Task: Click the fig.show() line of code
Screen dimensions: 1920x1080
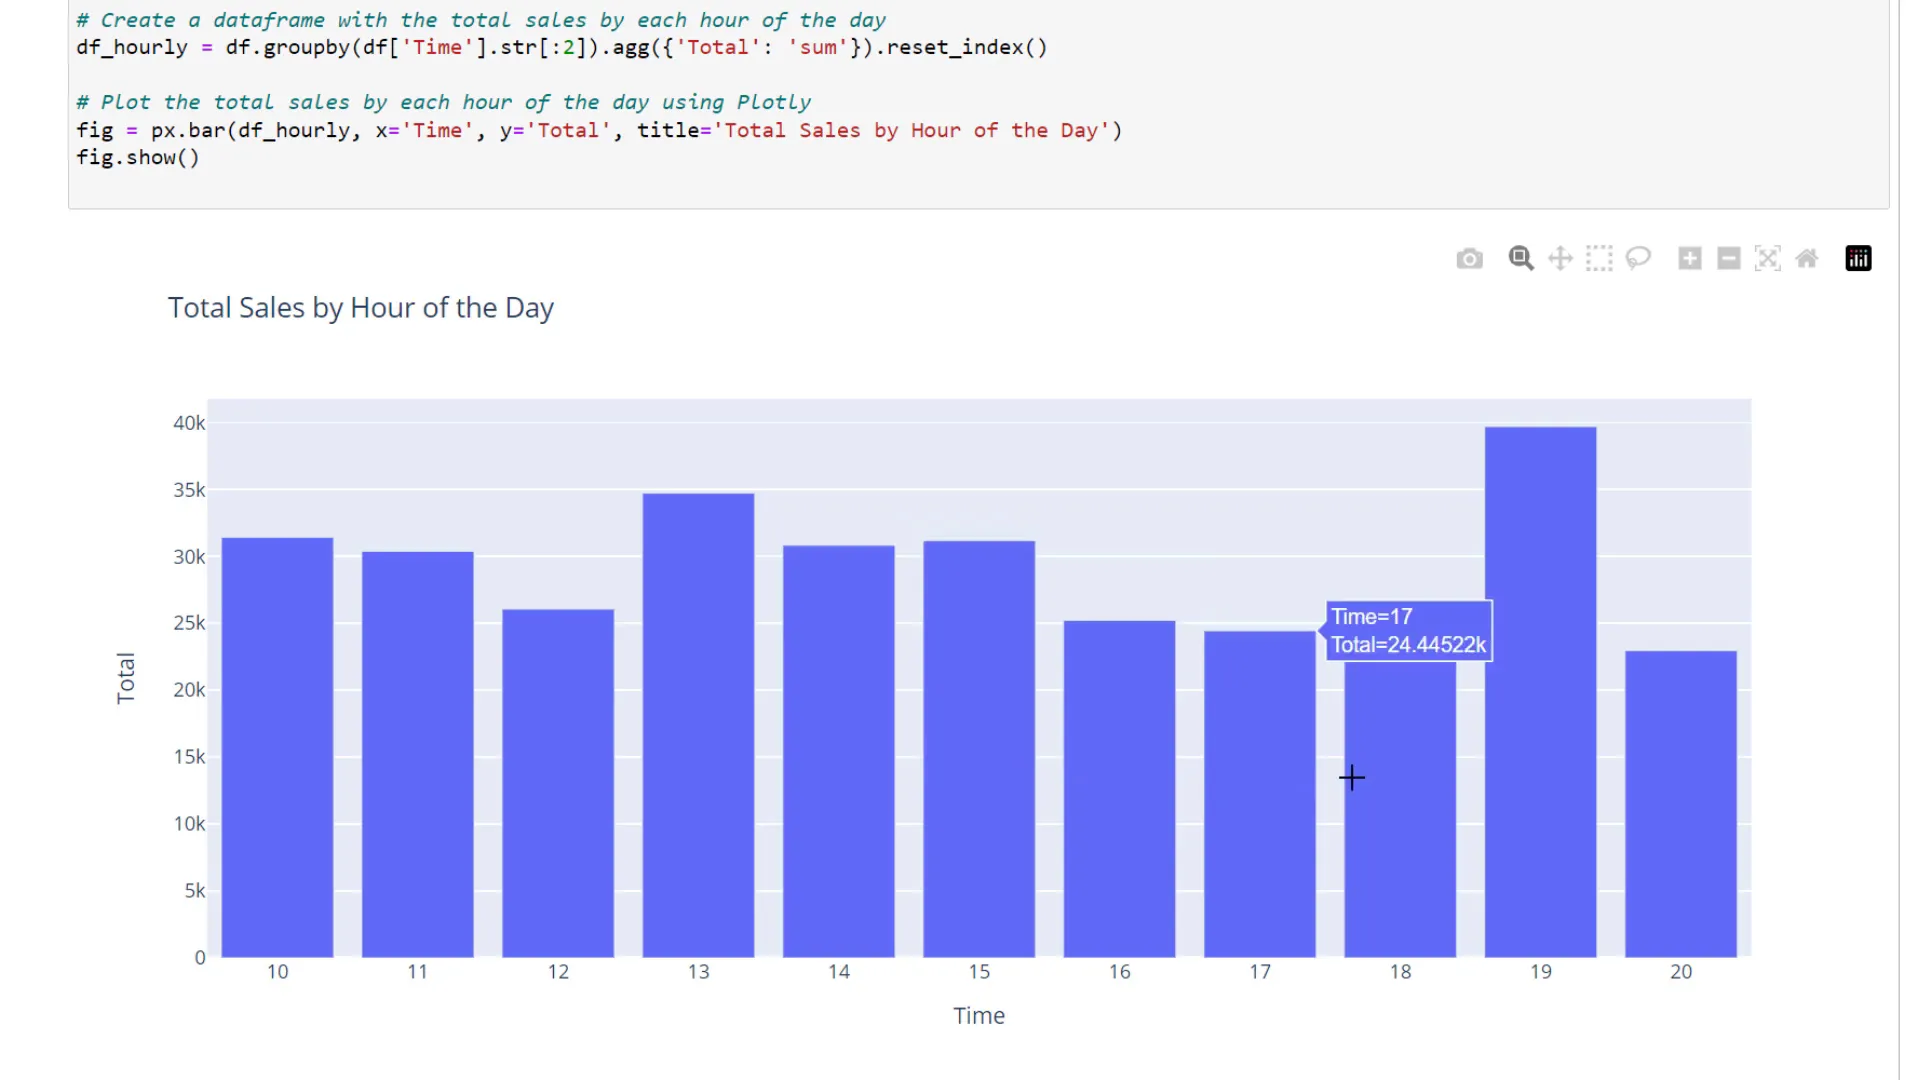Action: [138, 157]
